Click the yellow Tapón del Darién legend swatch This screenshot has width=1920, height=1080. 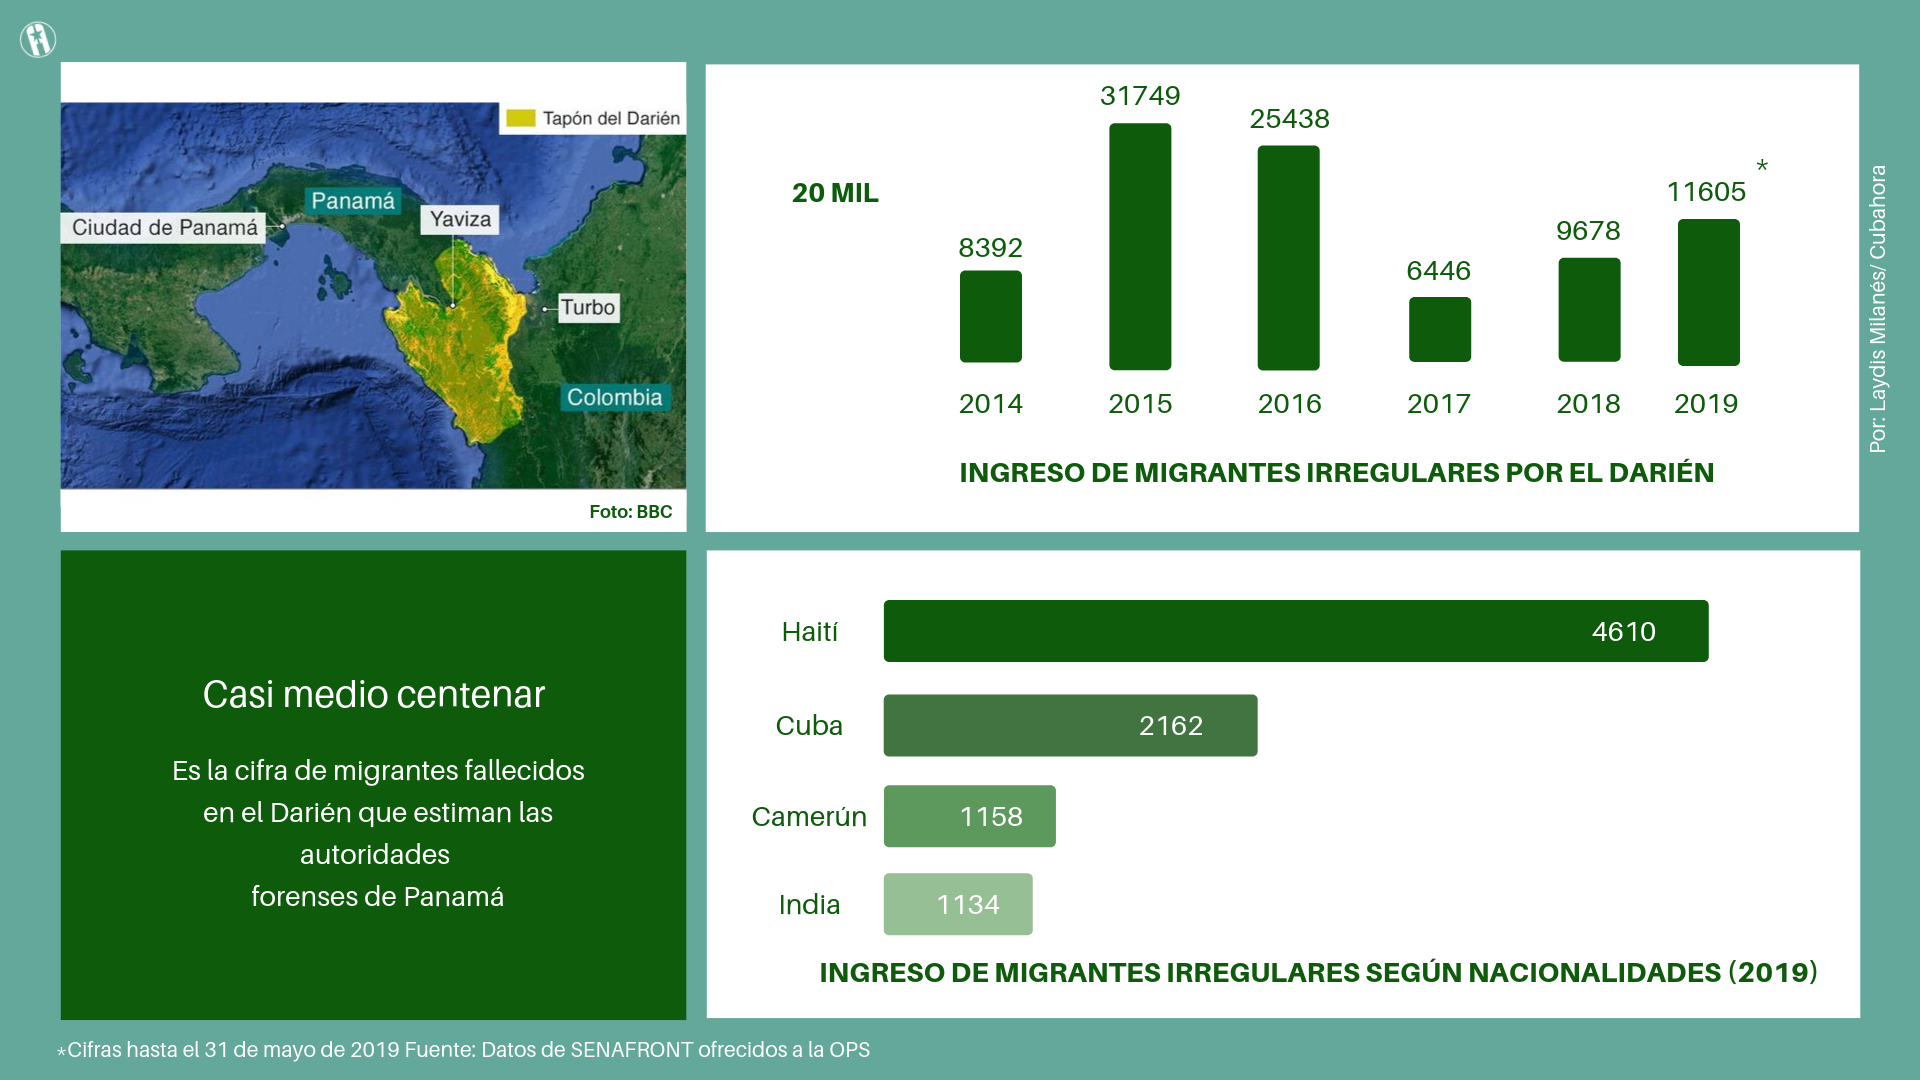[520, 118]
